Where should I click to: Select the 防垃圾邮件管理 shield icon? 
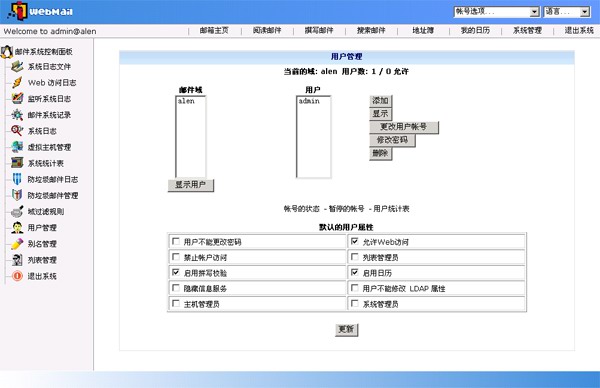(17, 195)
